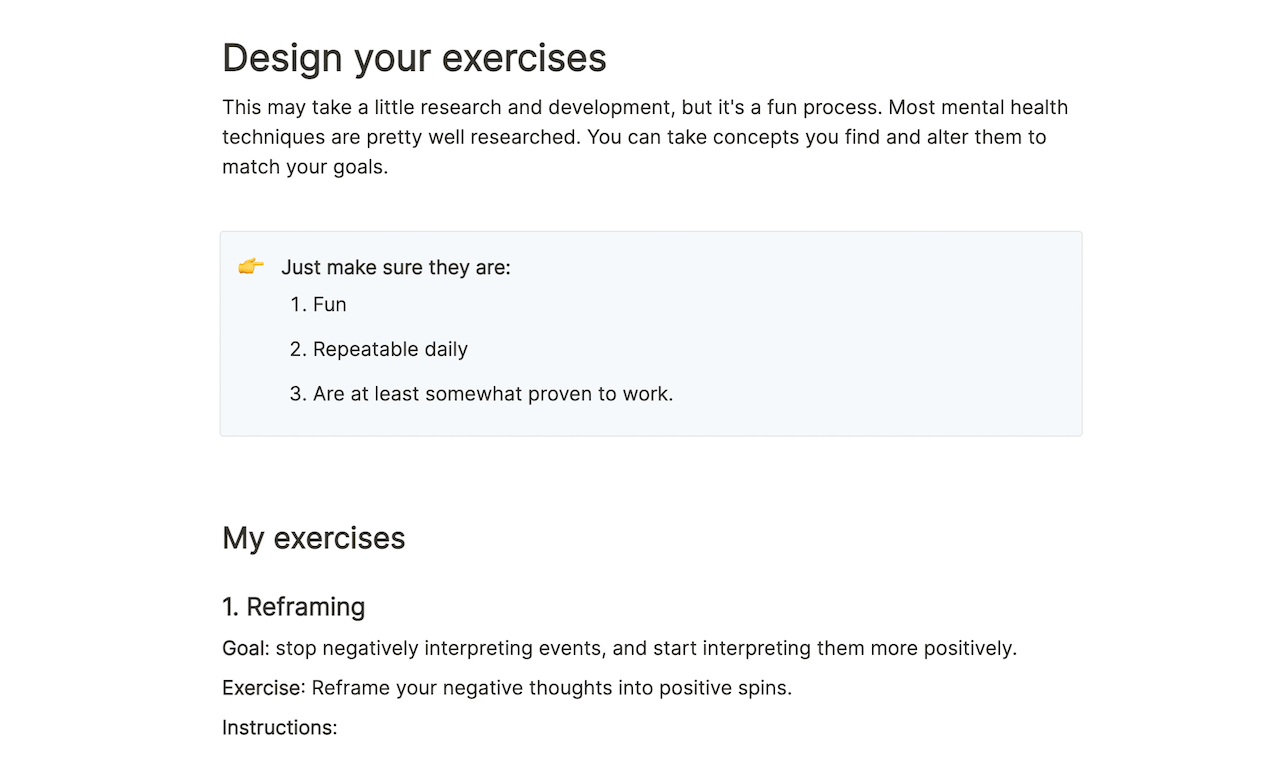Click the "Fun" list item

click(x=329, y=304)
